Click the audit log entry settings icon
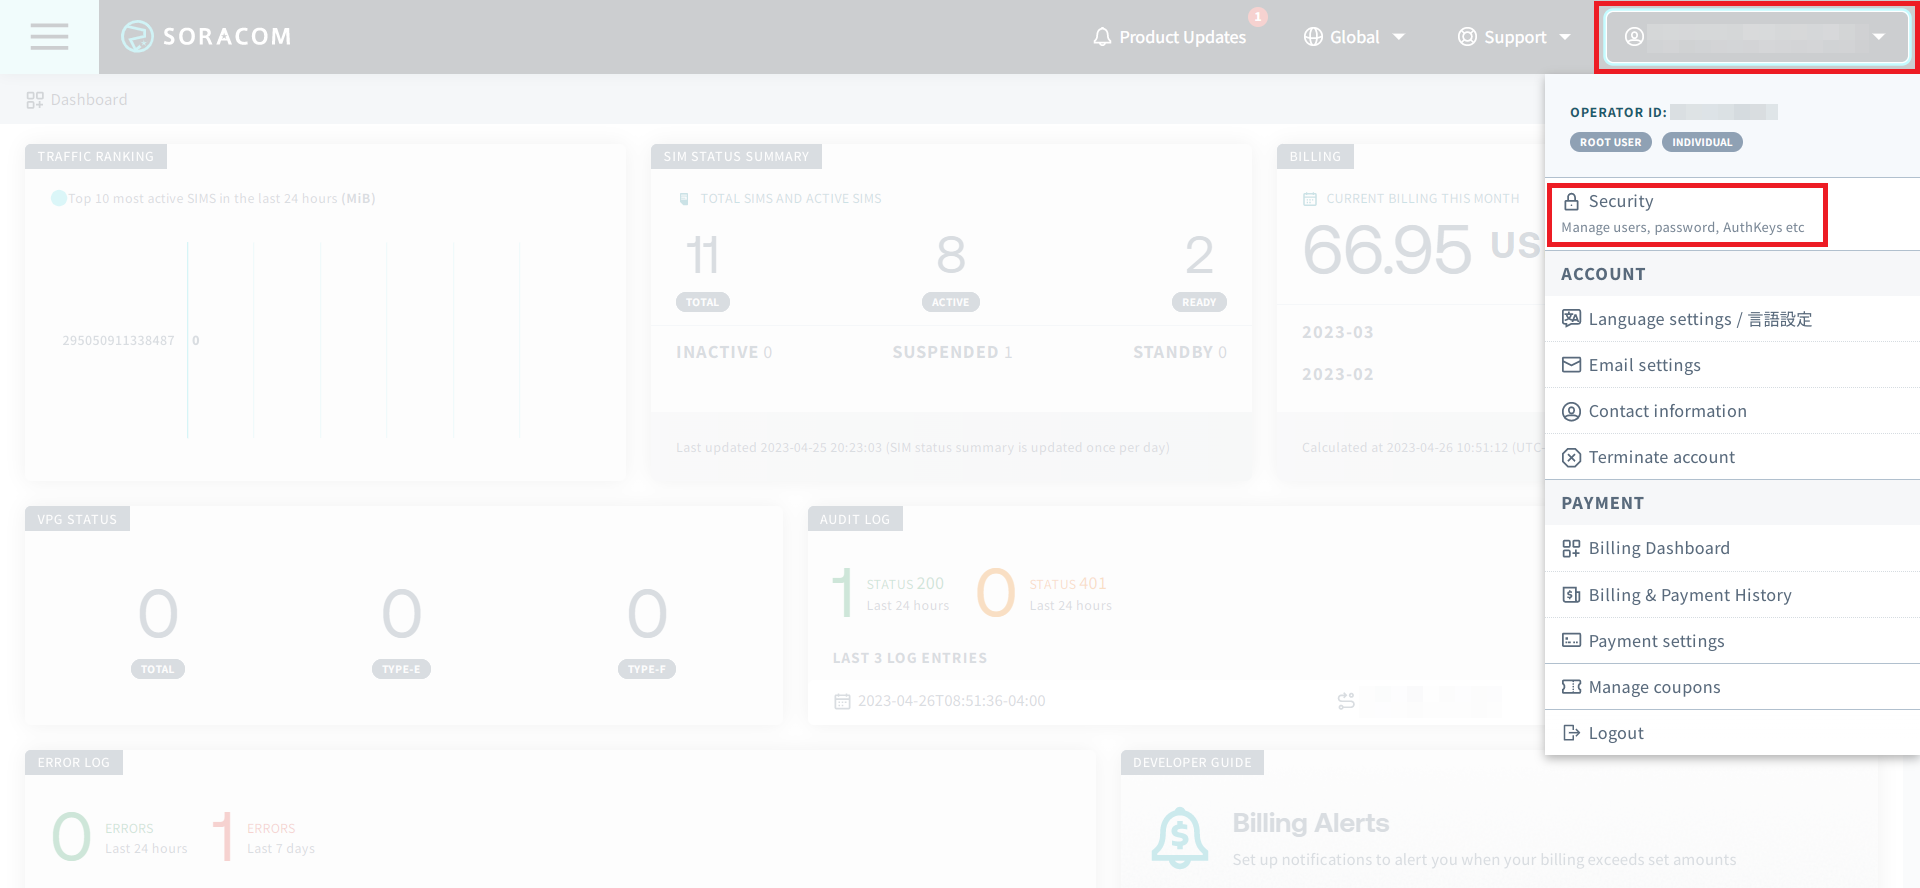Image resolution: width=1920 pixels, height=888 pixels. click(1346, 701)
